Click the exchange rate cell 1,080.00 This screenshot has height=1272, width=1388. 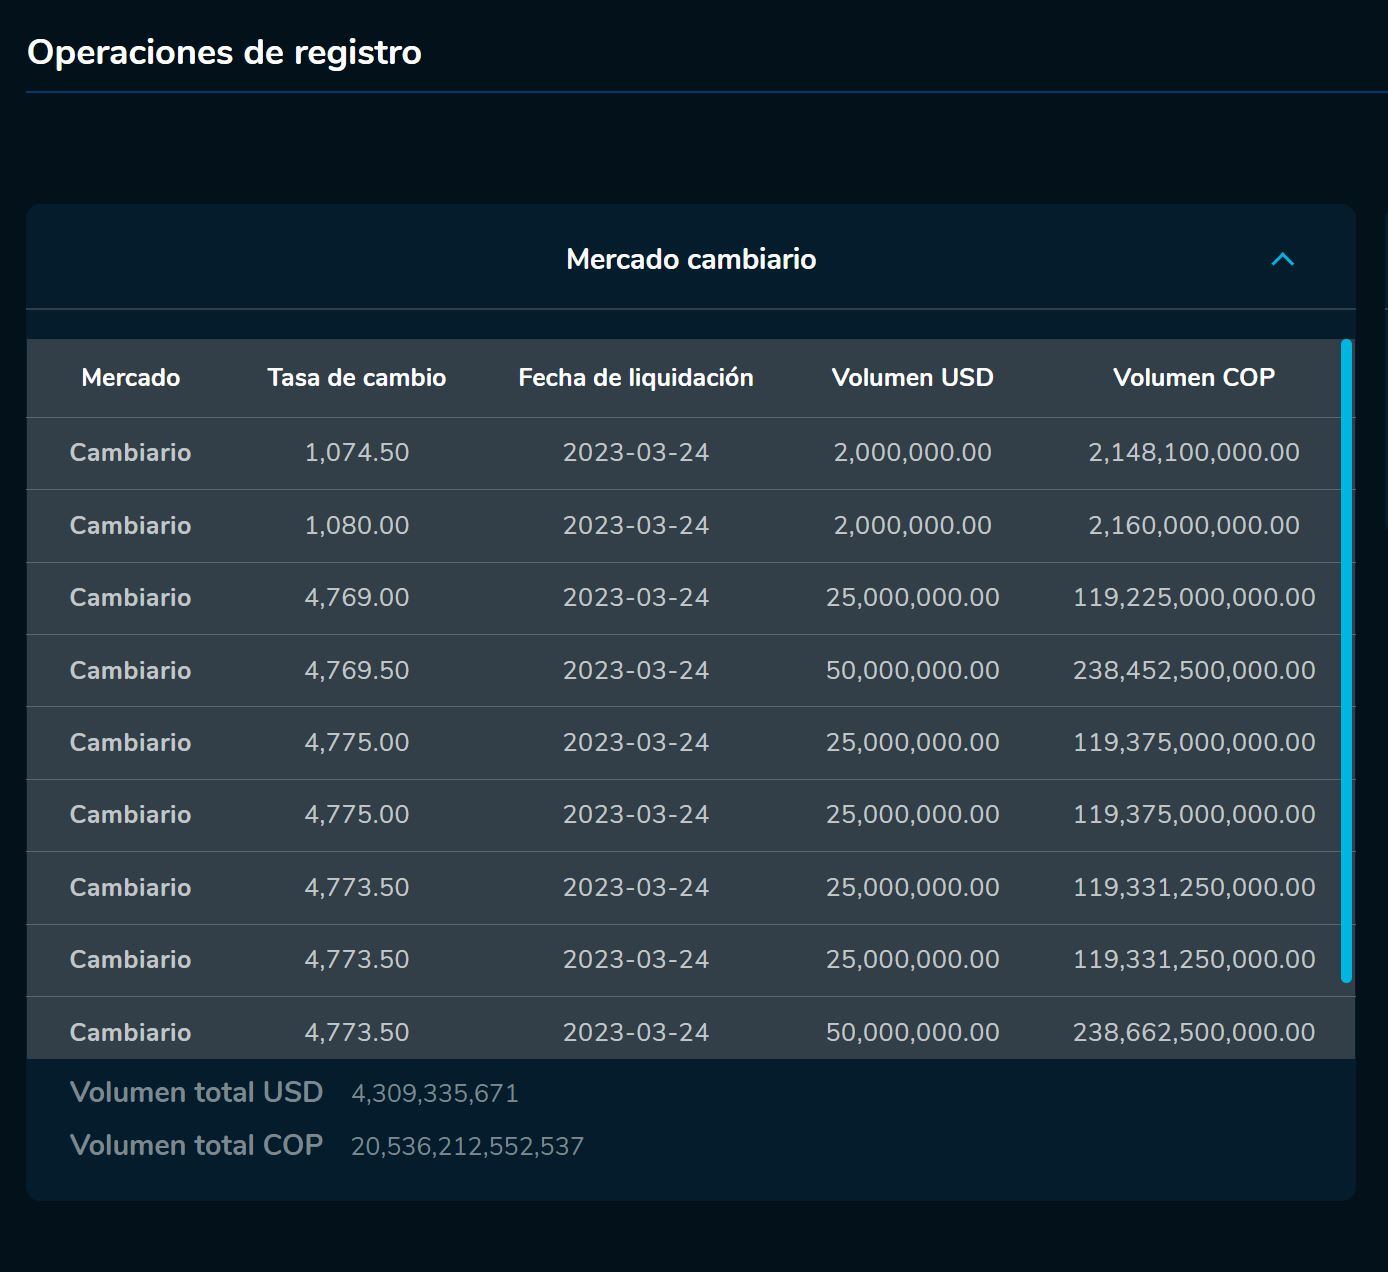point(356,526)
